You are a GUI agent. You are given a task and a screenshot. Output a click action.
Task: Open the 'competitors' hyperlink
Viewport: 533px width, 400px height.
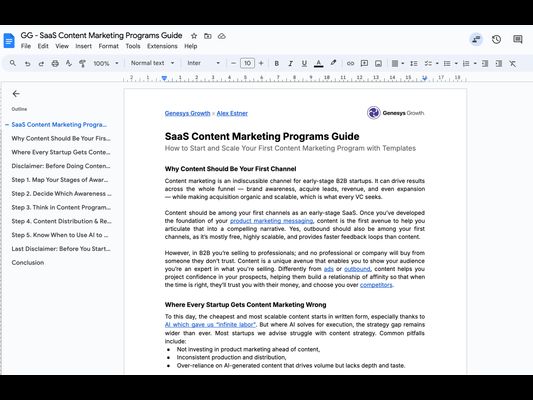click(376, 285)
